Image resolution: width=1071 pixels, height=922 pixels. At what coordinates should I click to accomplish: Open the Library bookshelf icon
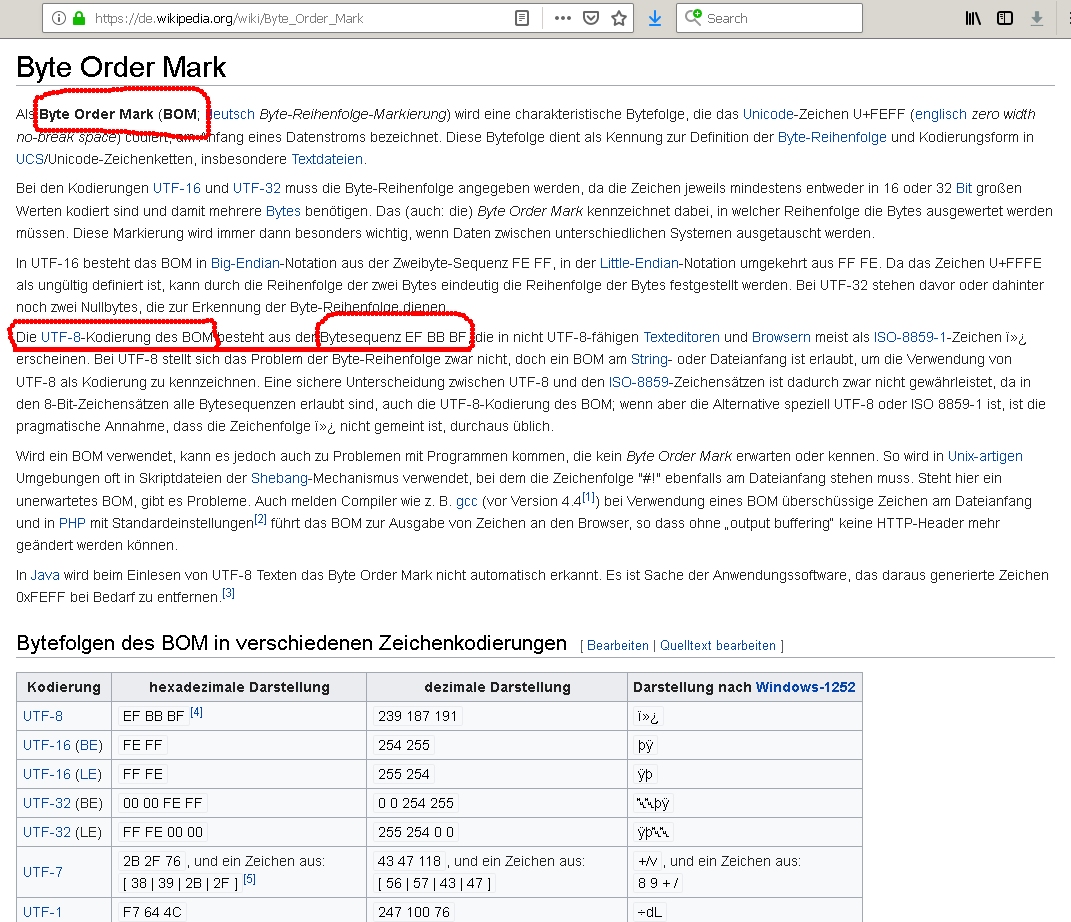coord(973,18)
